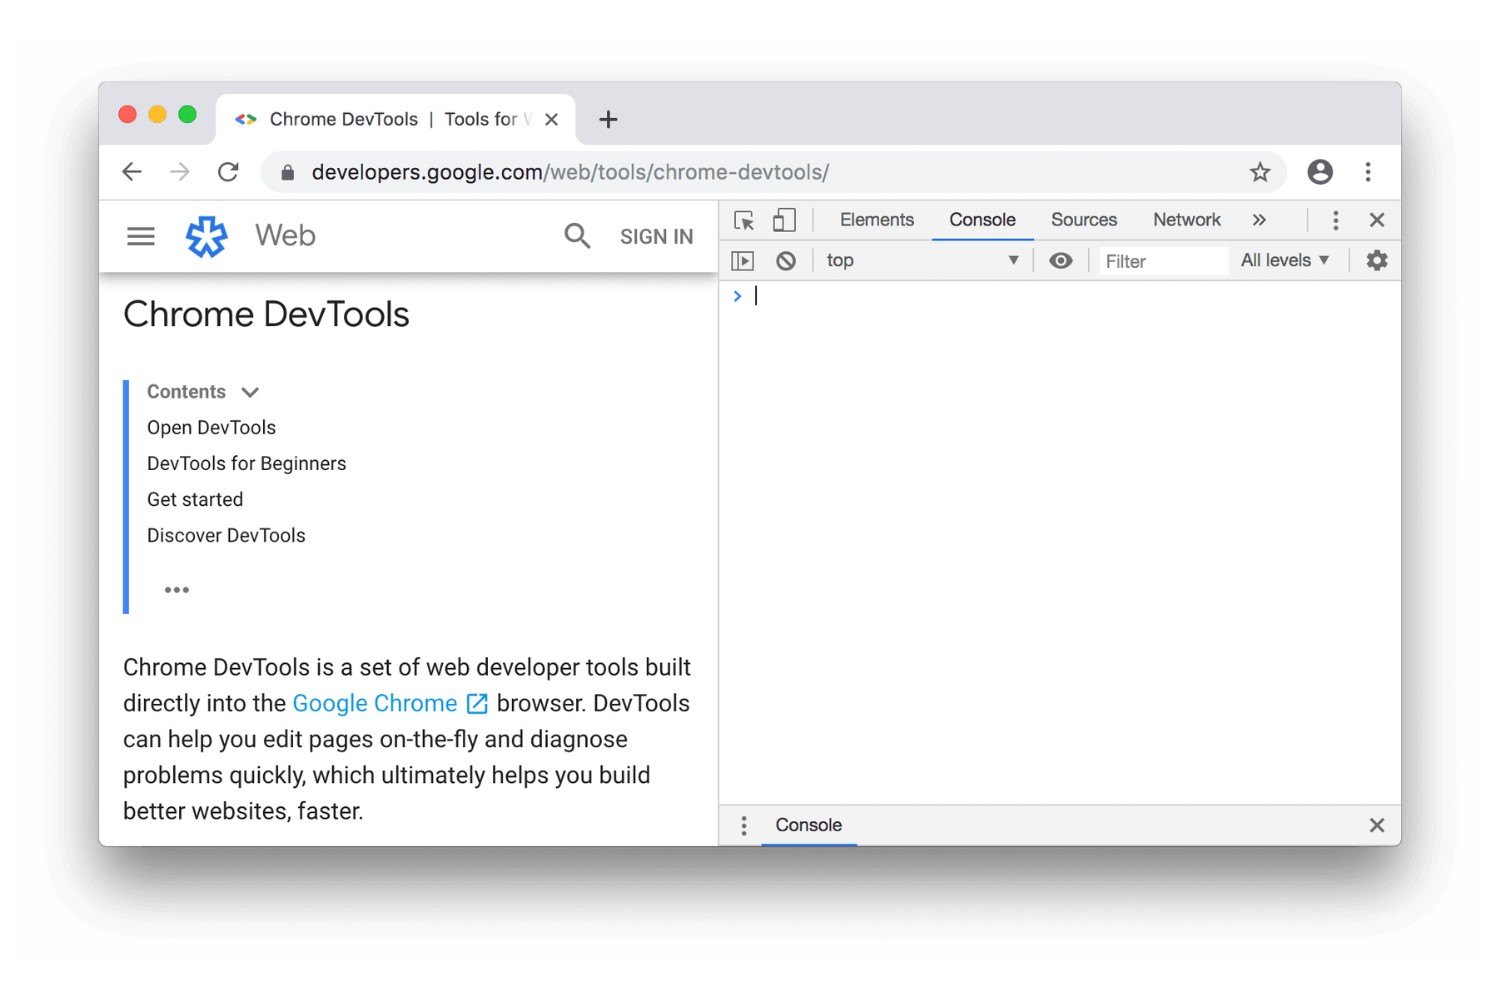Open the top JavaScript context dropdown

coord(920,261)
